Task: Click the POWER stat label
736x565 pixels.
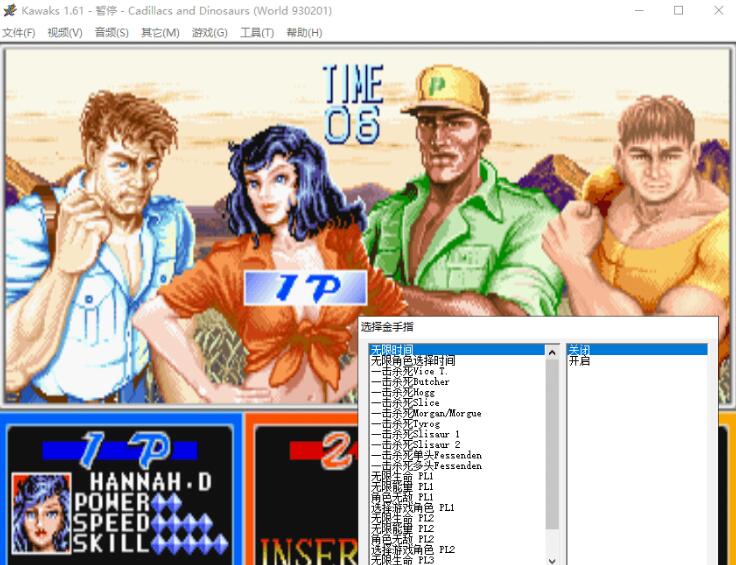Action: pos(112,503)
